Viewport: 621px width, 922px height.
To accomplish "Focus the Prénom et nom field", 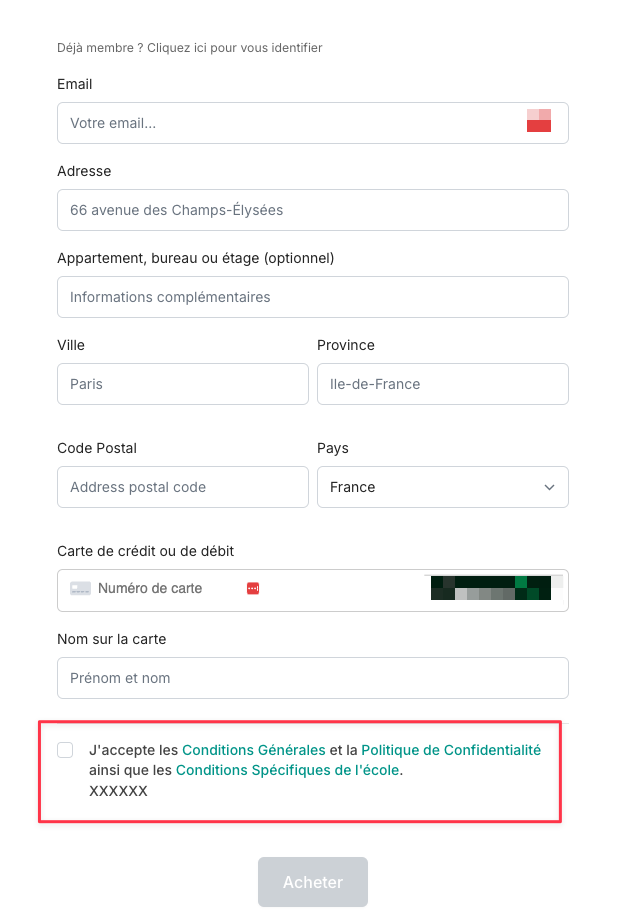I will (313, 678).
